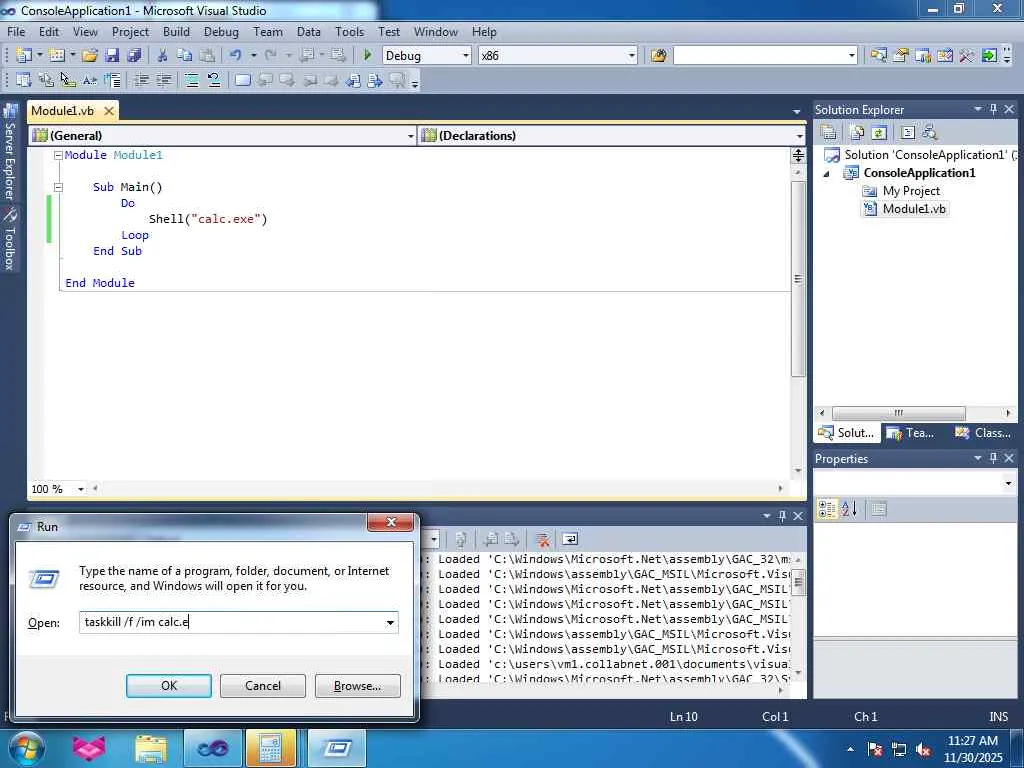This screenshot has width=1024, height=768.
Task: Click Cancel in the Run dialog
Action: [263, 686]
